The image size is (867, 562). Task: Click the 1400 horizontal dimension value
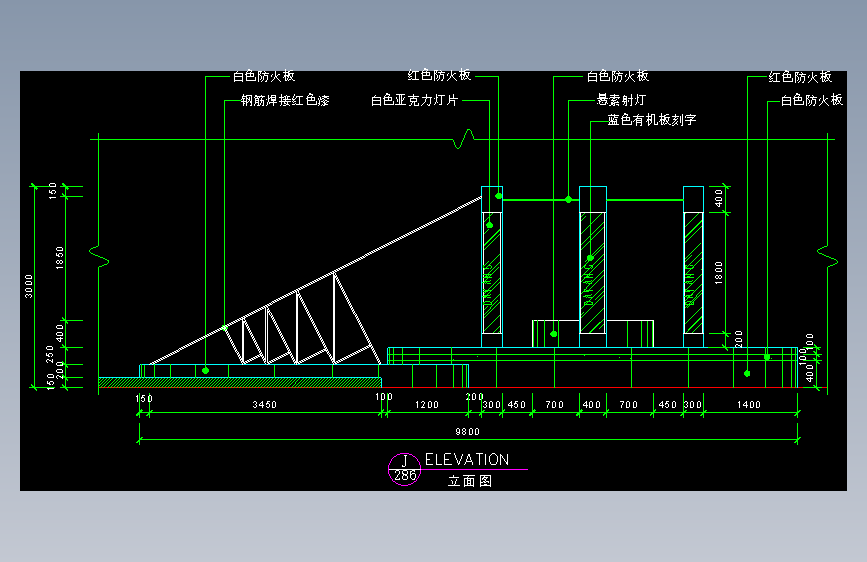pyautogui.click(x=749, y=405)
